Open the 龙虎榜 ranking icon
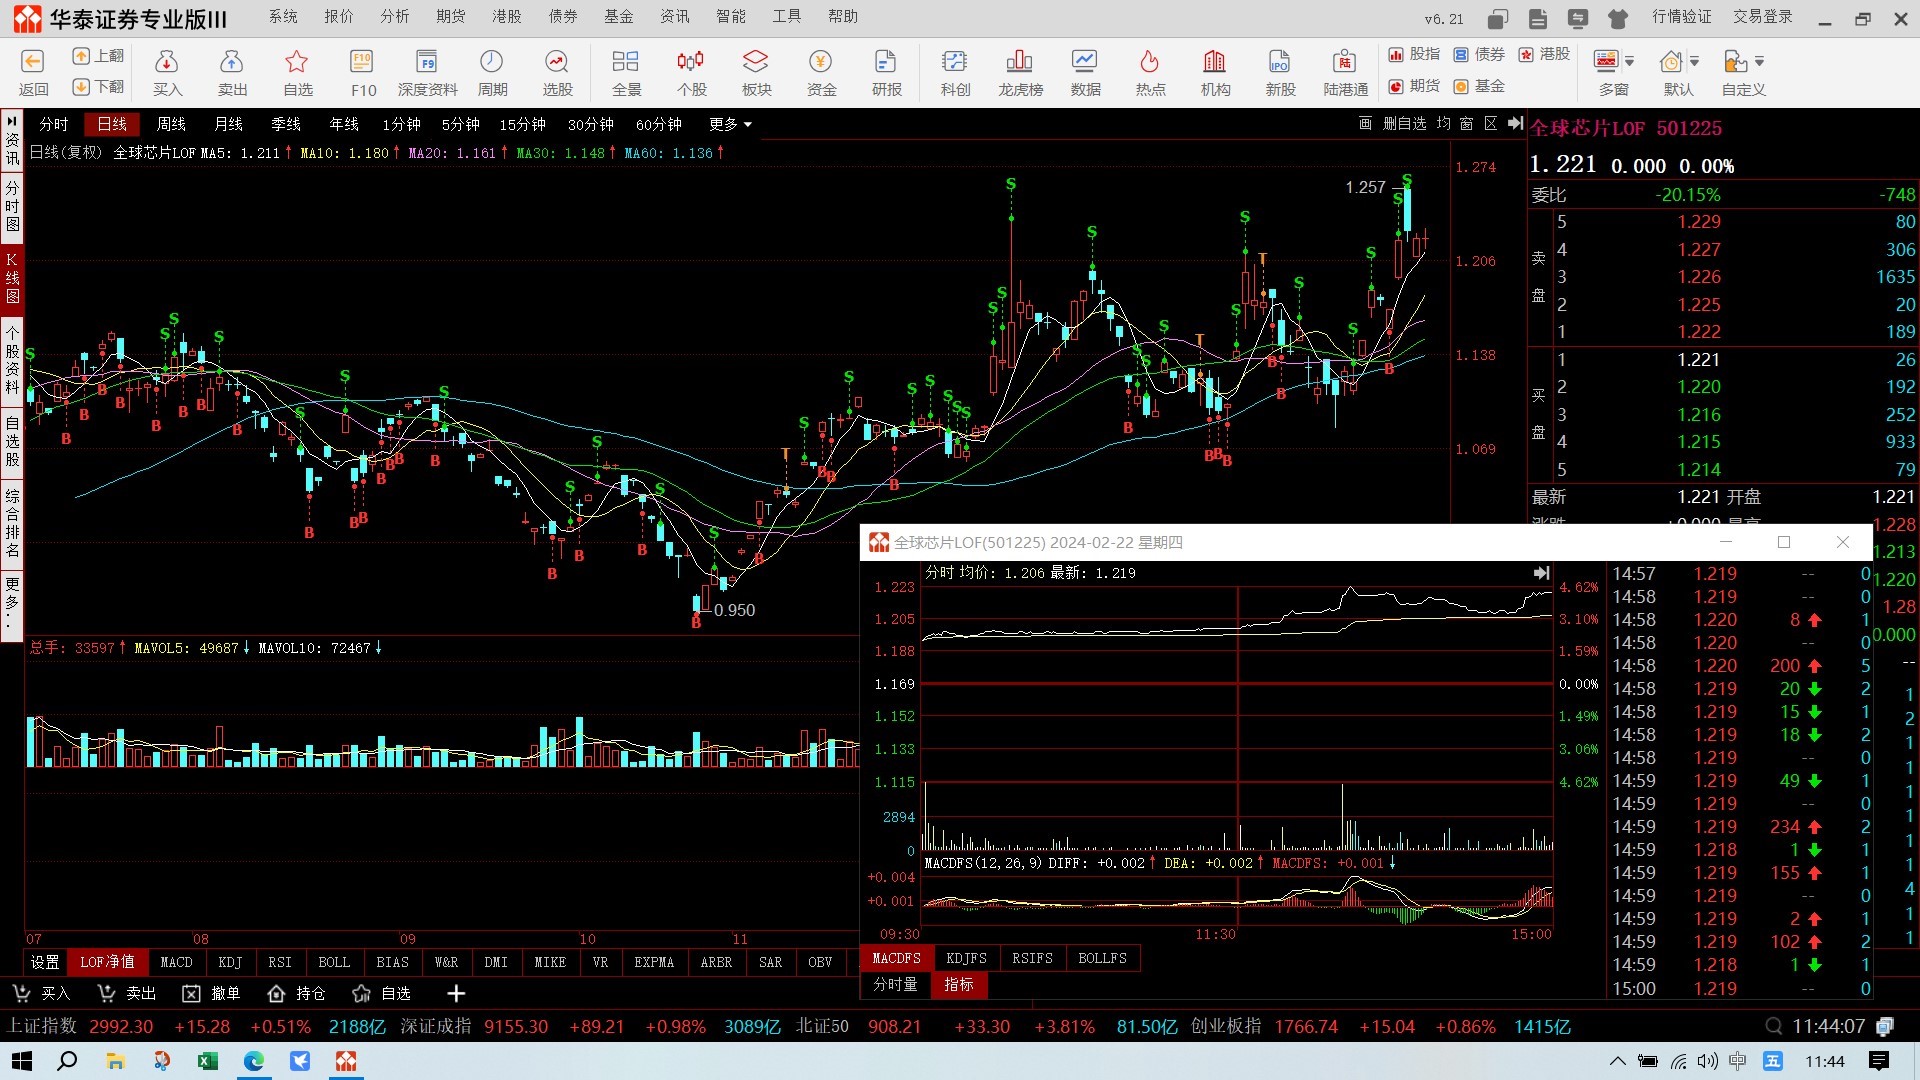 pos(1019,64)
